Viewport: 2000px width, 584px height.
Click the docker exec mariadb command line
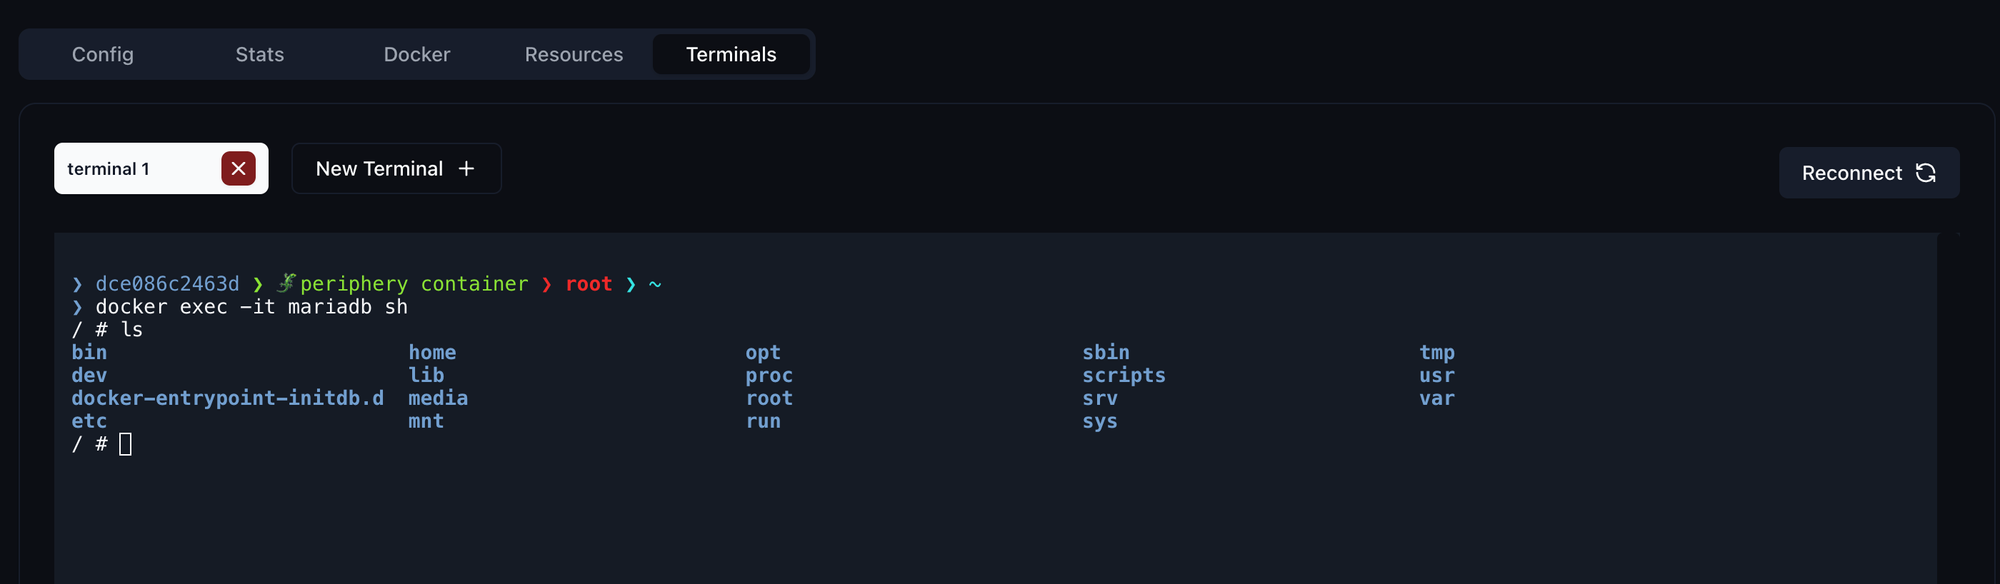[251, 307]
